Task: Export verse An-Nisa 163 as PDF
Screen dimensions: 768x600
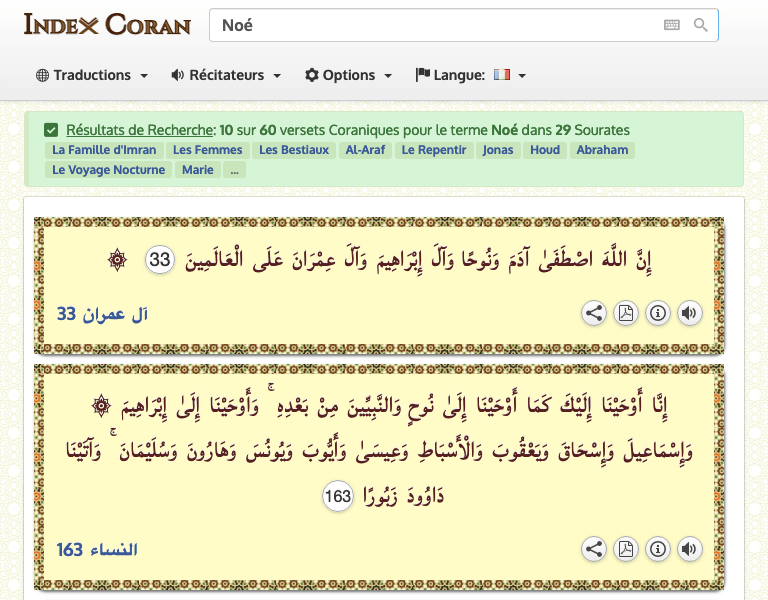Action: 626,549
